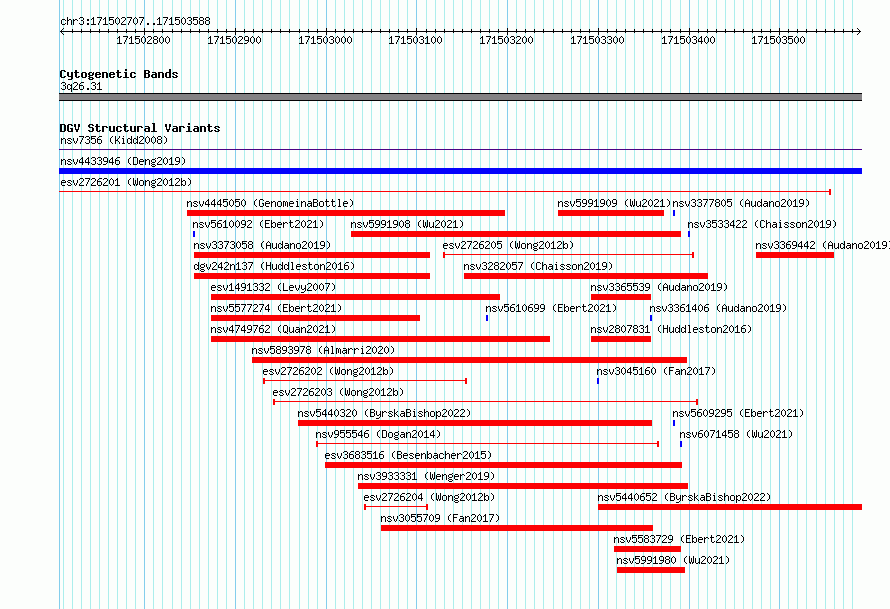Click the nsv5440652 (ByrskaBishop2022) variant label

pyautogui.click(x=684, y=497)
